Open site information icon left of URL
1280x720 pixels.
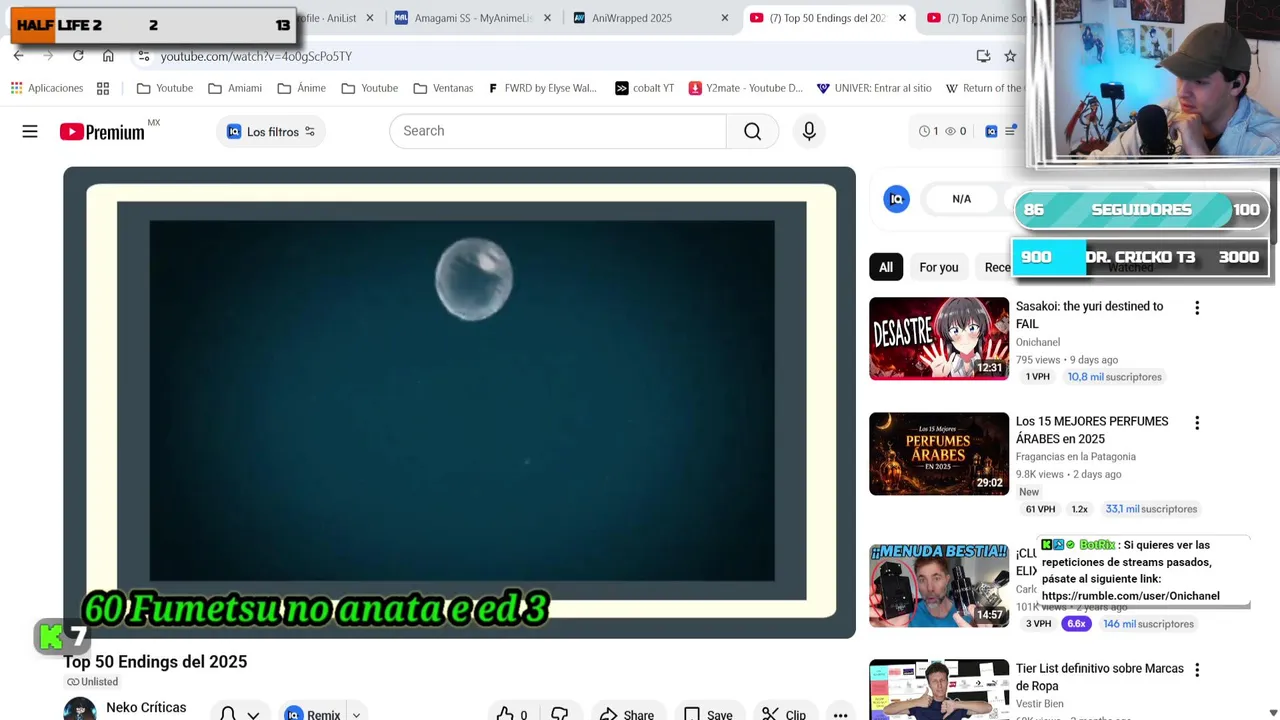(144, 56)
